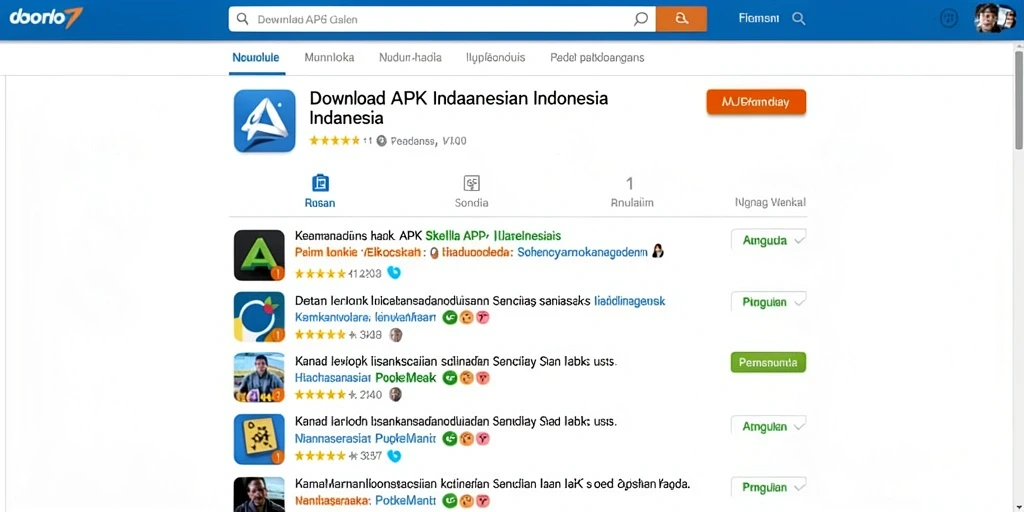1024x512 pixels.
Task: Click green badge icon after 'Kamkanvolare'
Action: (x=450, y=317)
